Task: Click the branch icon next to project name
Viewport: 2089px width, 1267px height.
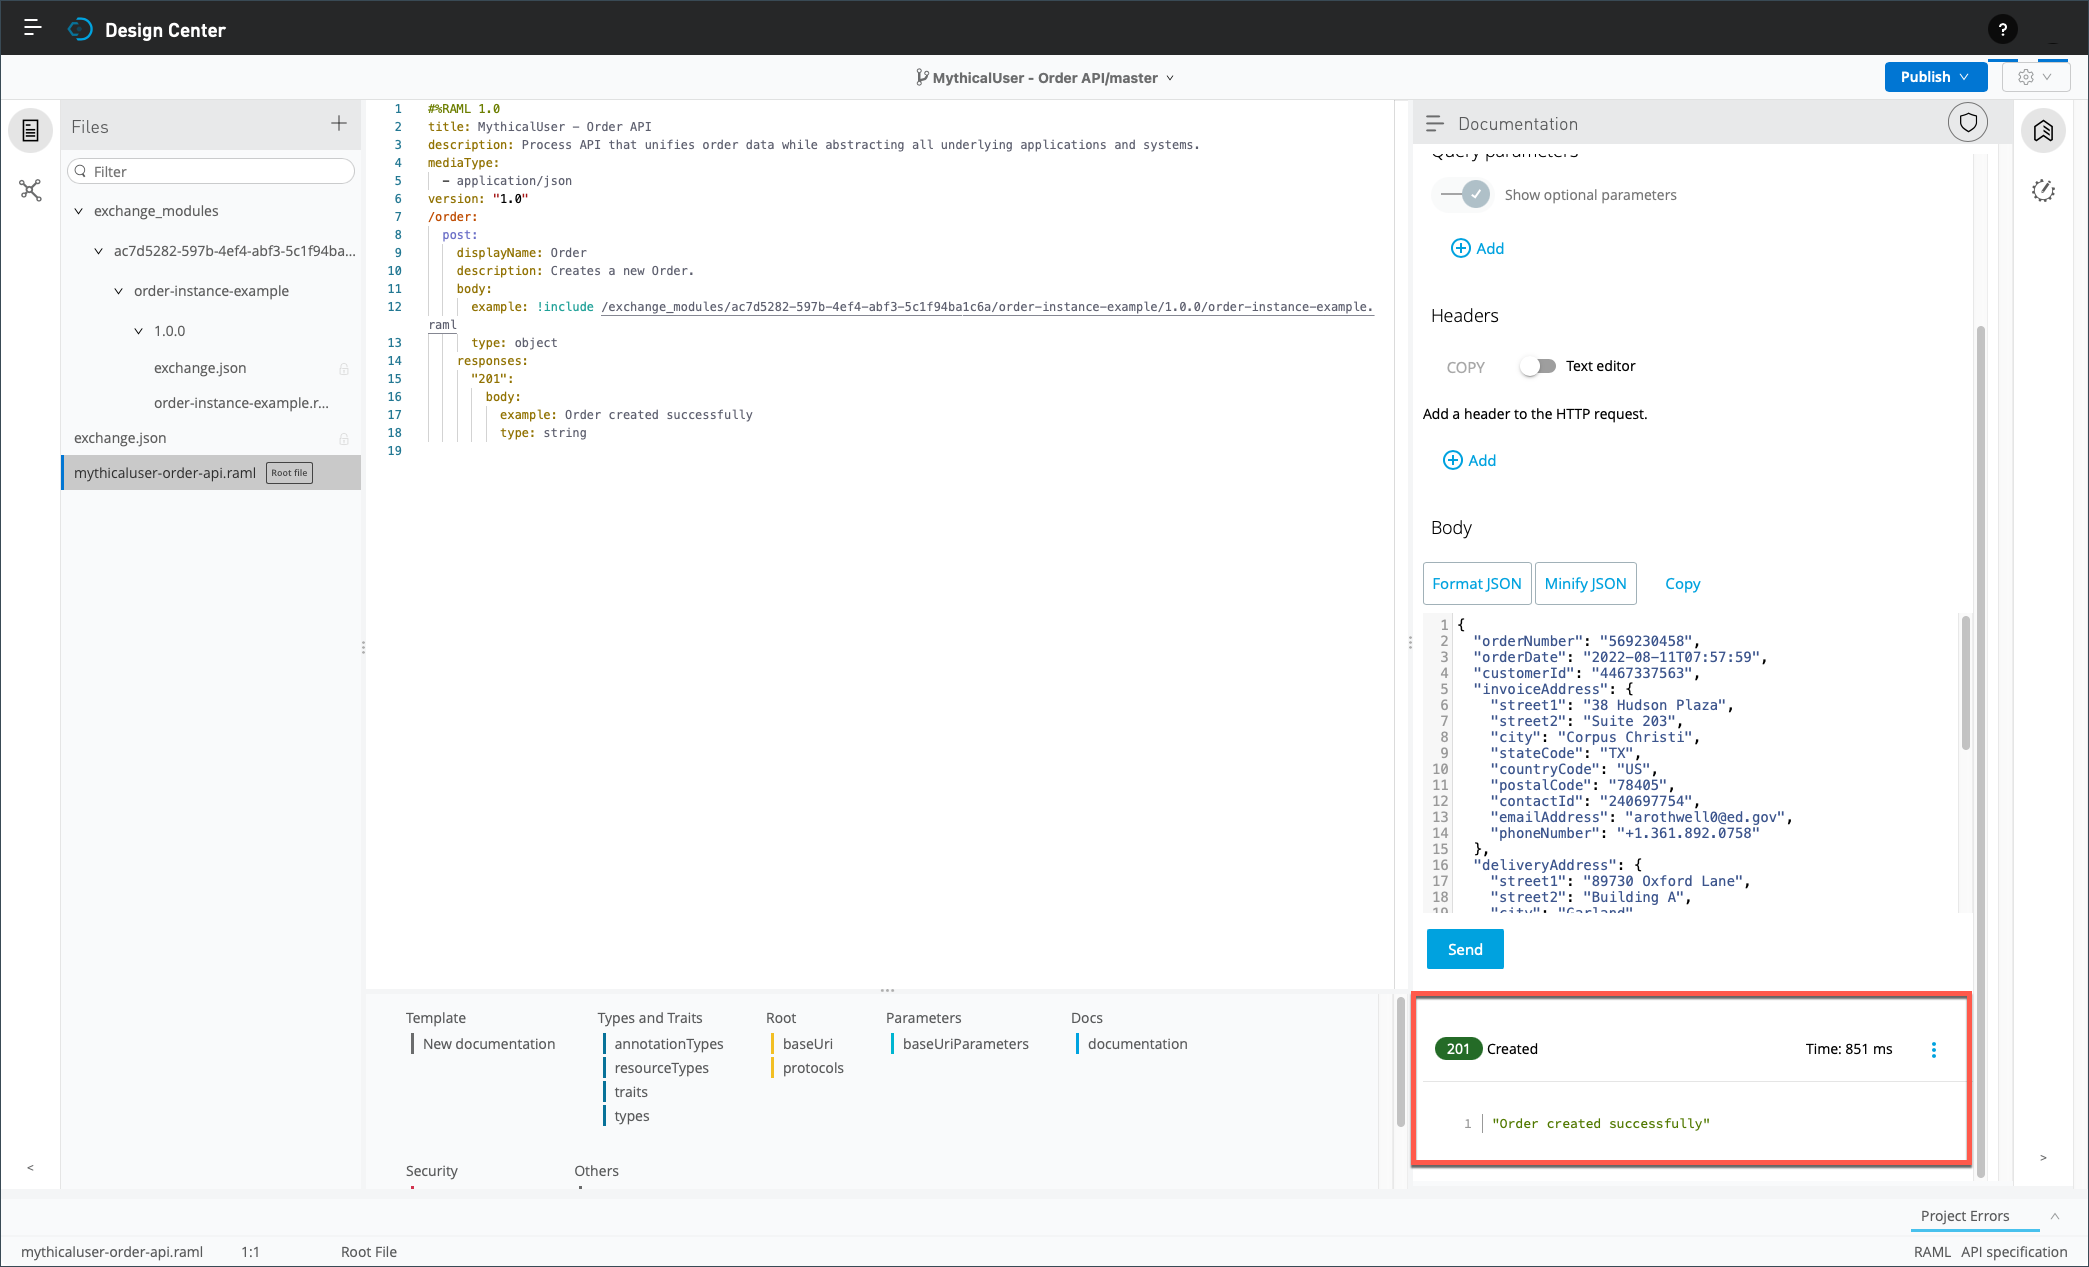Action: [x=922, y=77]
